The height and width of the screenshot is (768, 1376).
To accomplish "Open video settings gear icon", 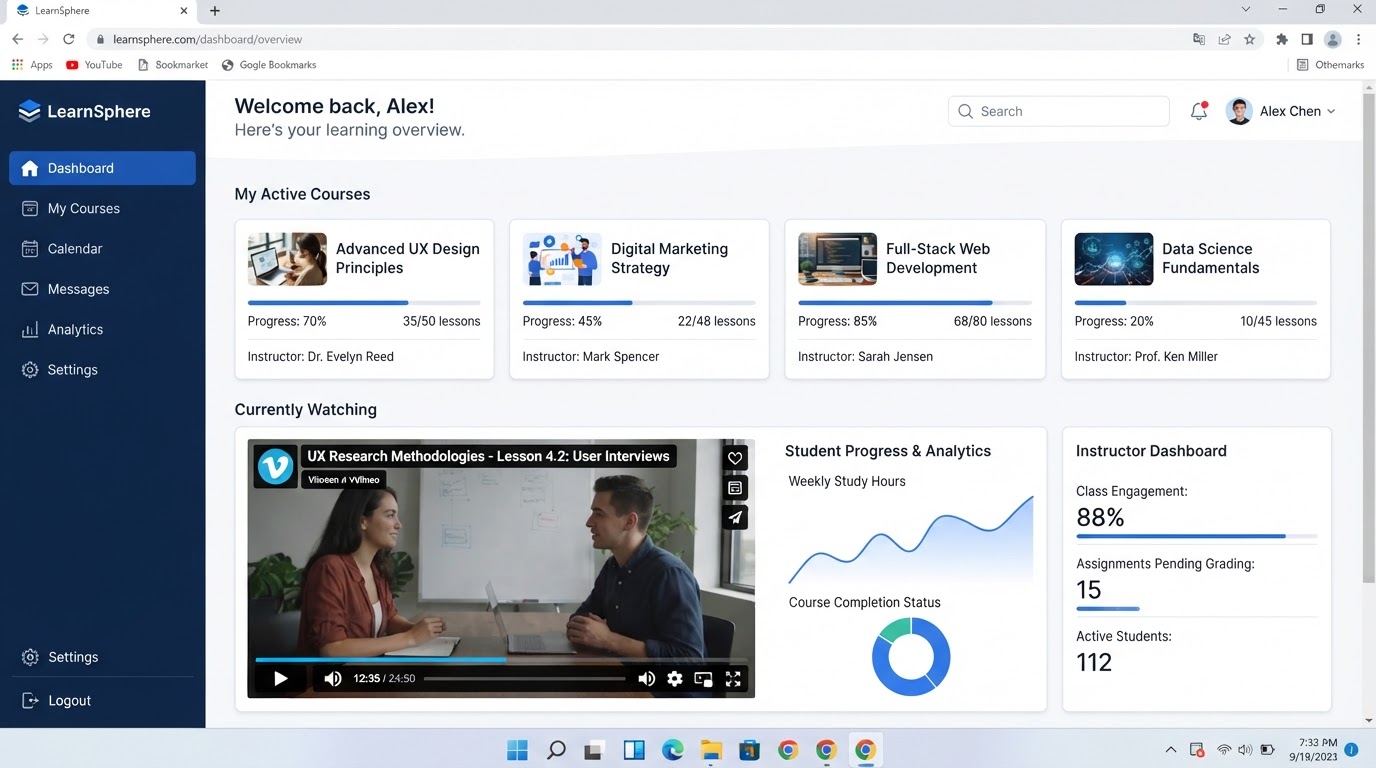I will click(x=675, y=679).
